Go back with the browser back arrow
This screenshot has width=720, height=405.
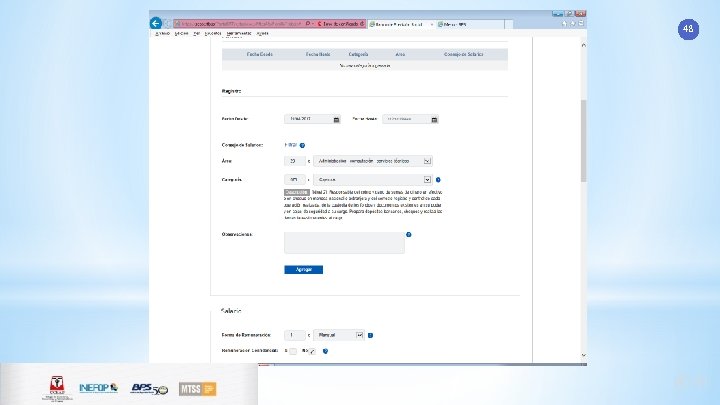(x=156, y=23)
